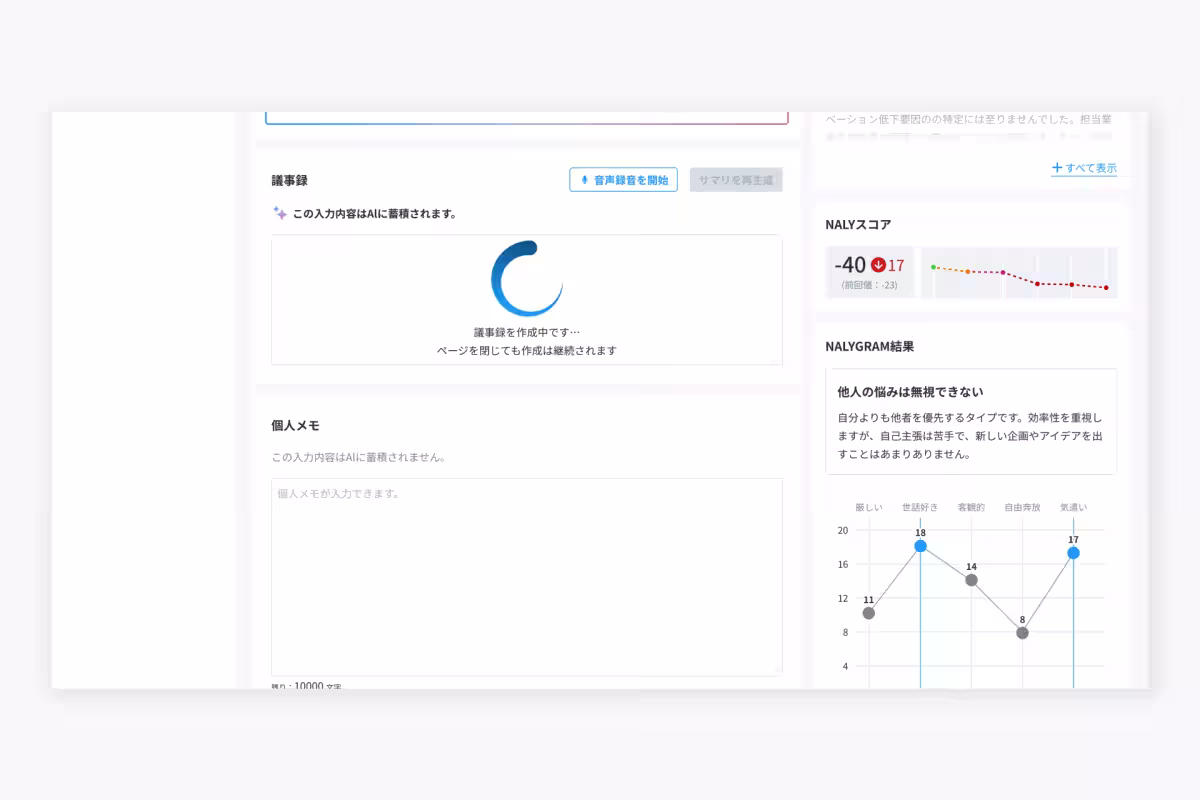Click the green starting dot on the NALYスコア trend
This screenshot has width=1200, height=800.
click(935, 267)
